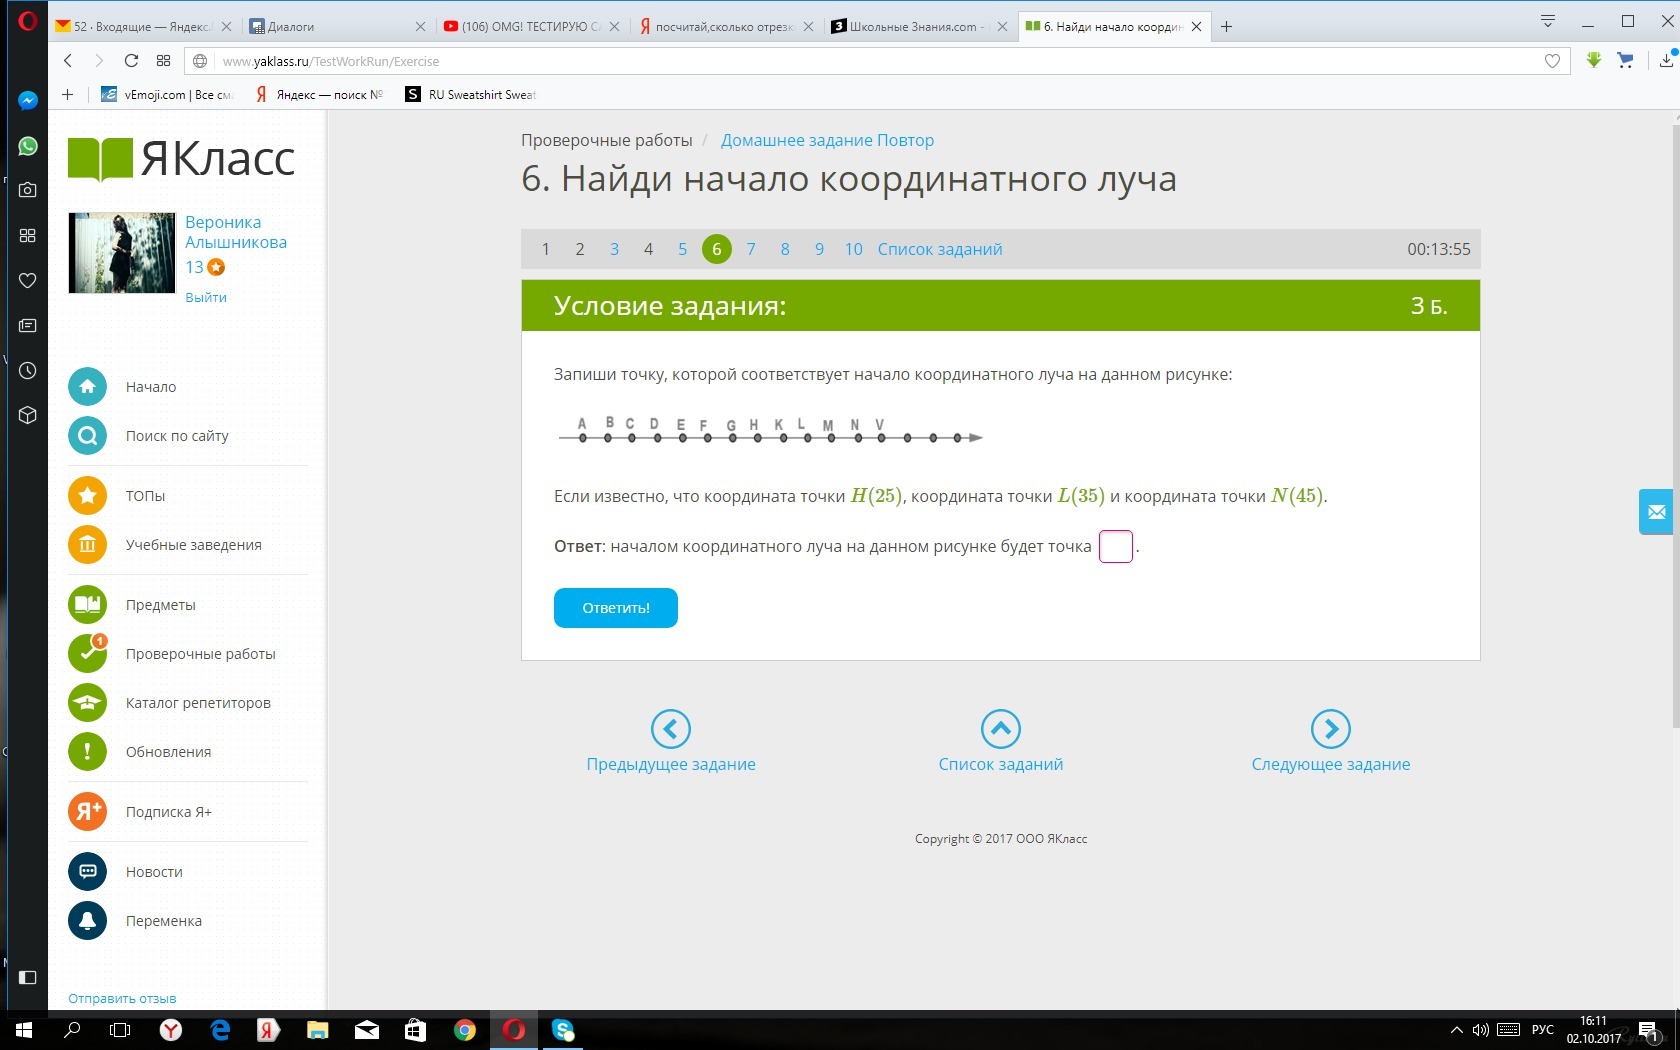This screenshot has width=1680, height=1050.
Task: Open Skype from the taskbar
Action: (563, 1030)
